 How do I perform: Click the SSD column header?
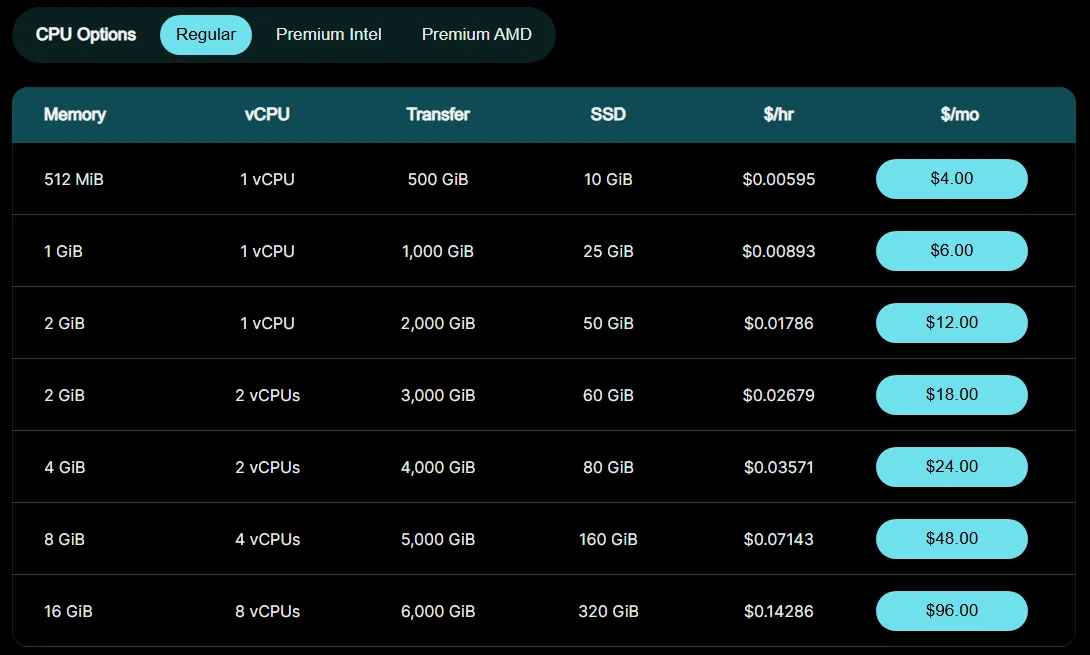coord(608,115)
